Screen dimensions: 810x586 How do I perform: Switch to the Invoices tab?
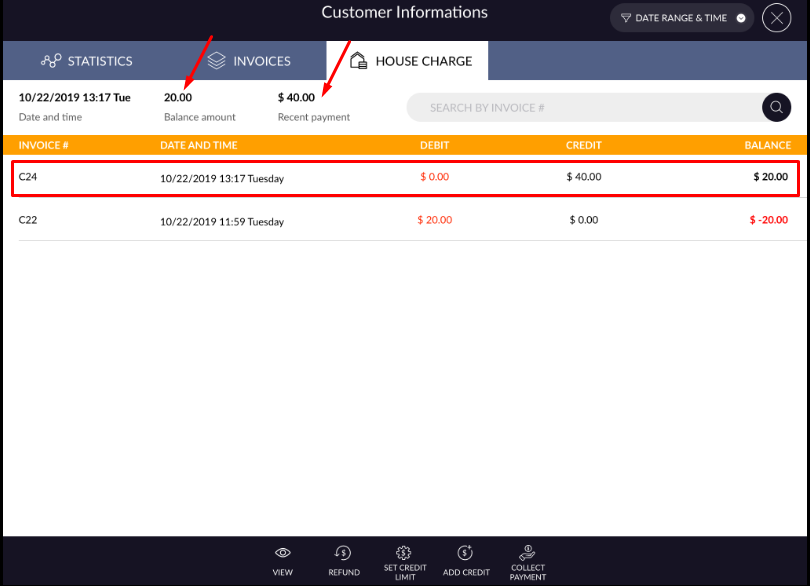tap(249, 61)
